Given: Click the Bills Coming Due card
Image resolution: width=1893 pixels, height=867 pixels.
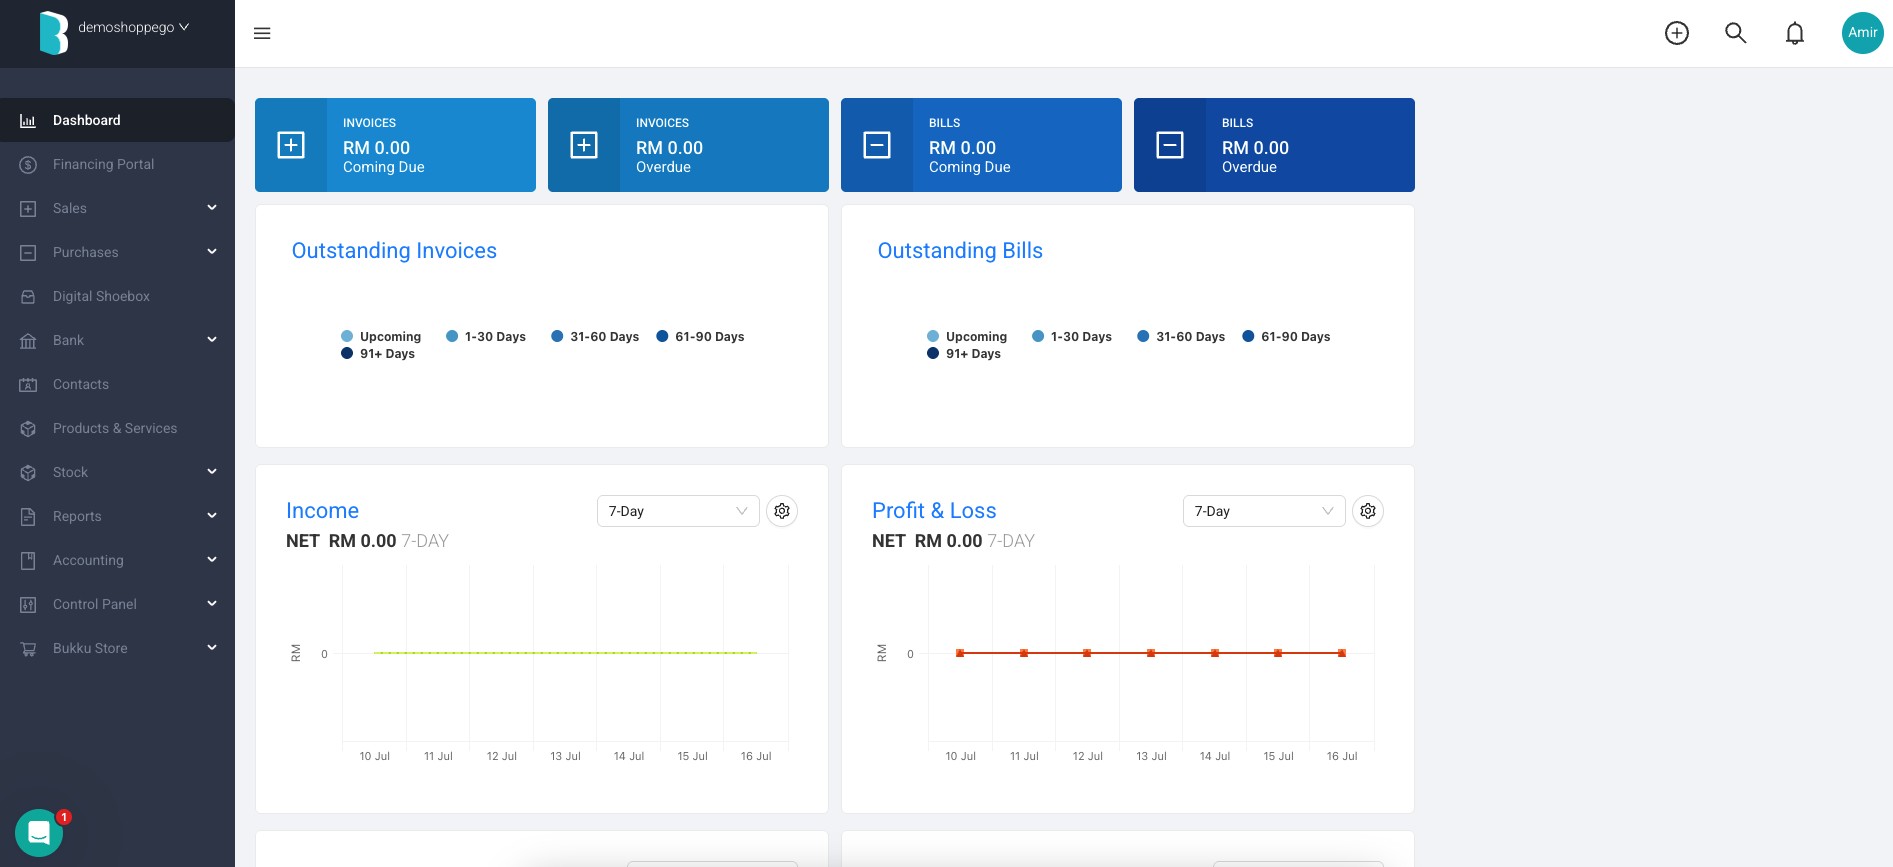Looking at the screenshot, I should [981, 145].
